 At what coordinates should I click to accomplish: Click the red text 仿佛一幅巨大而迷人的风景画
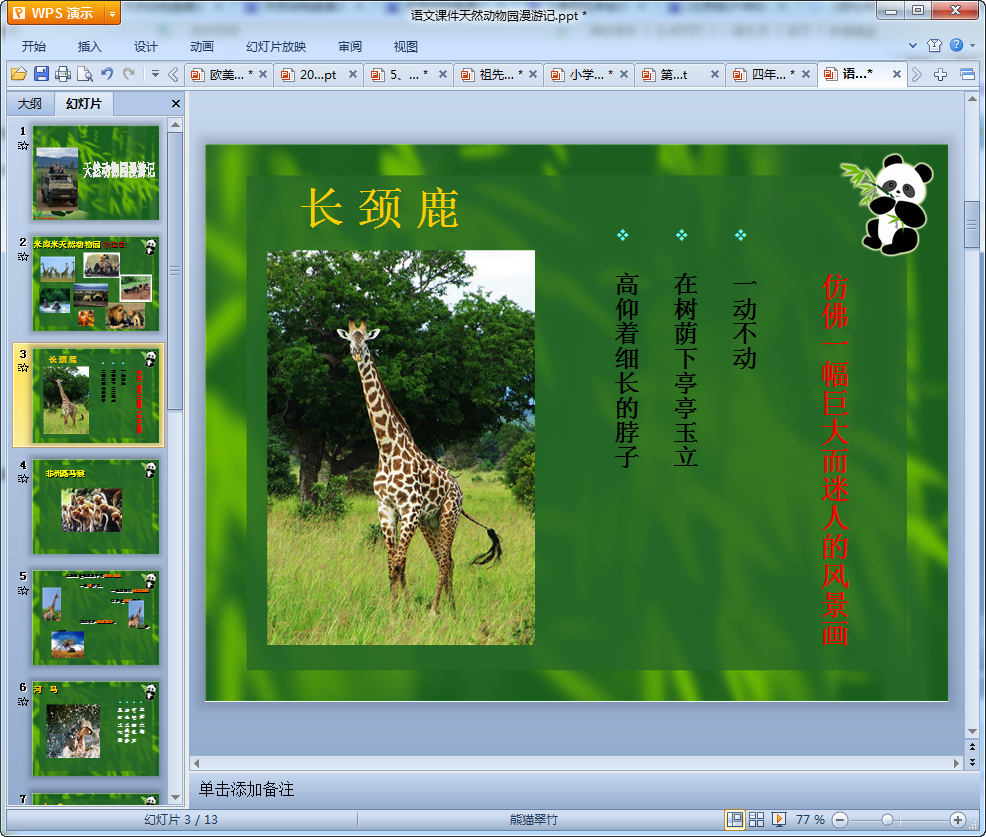tap(836, 460)
